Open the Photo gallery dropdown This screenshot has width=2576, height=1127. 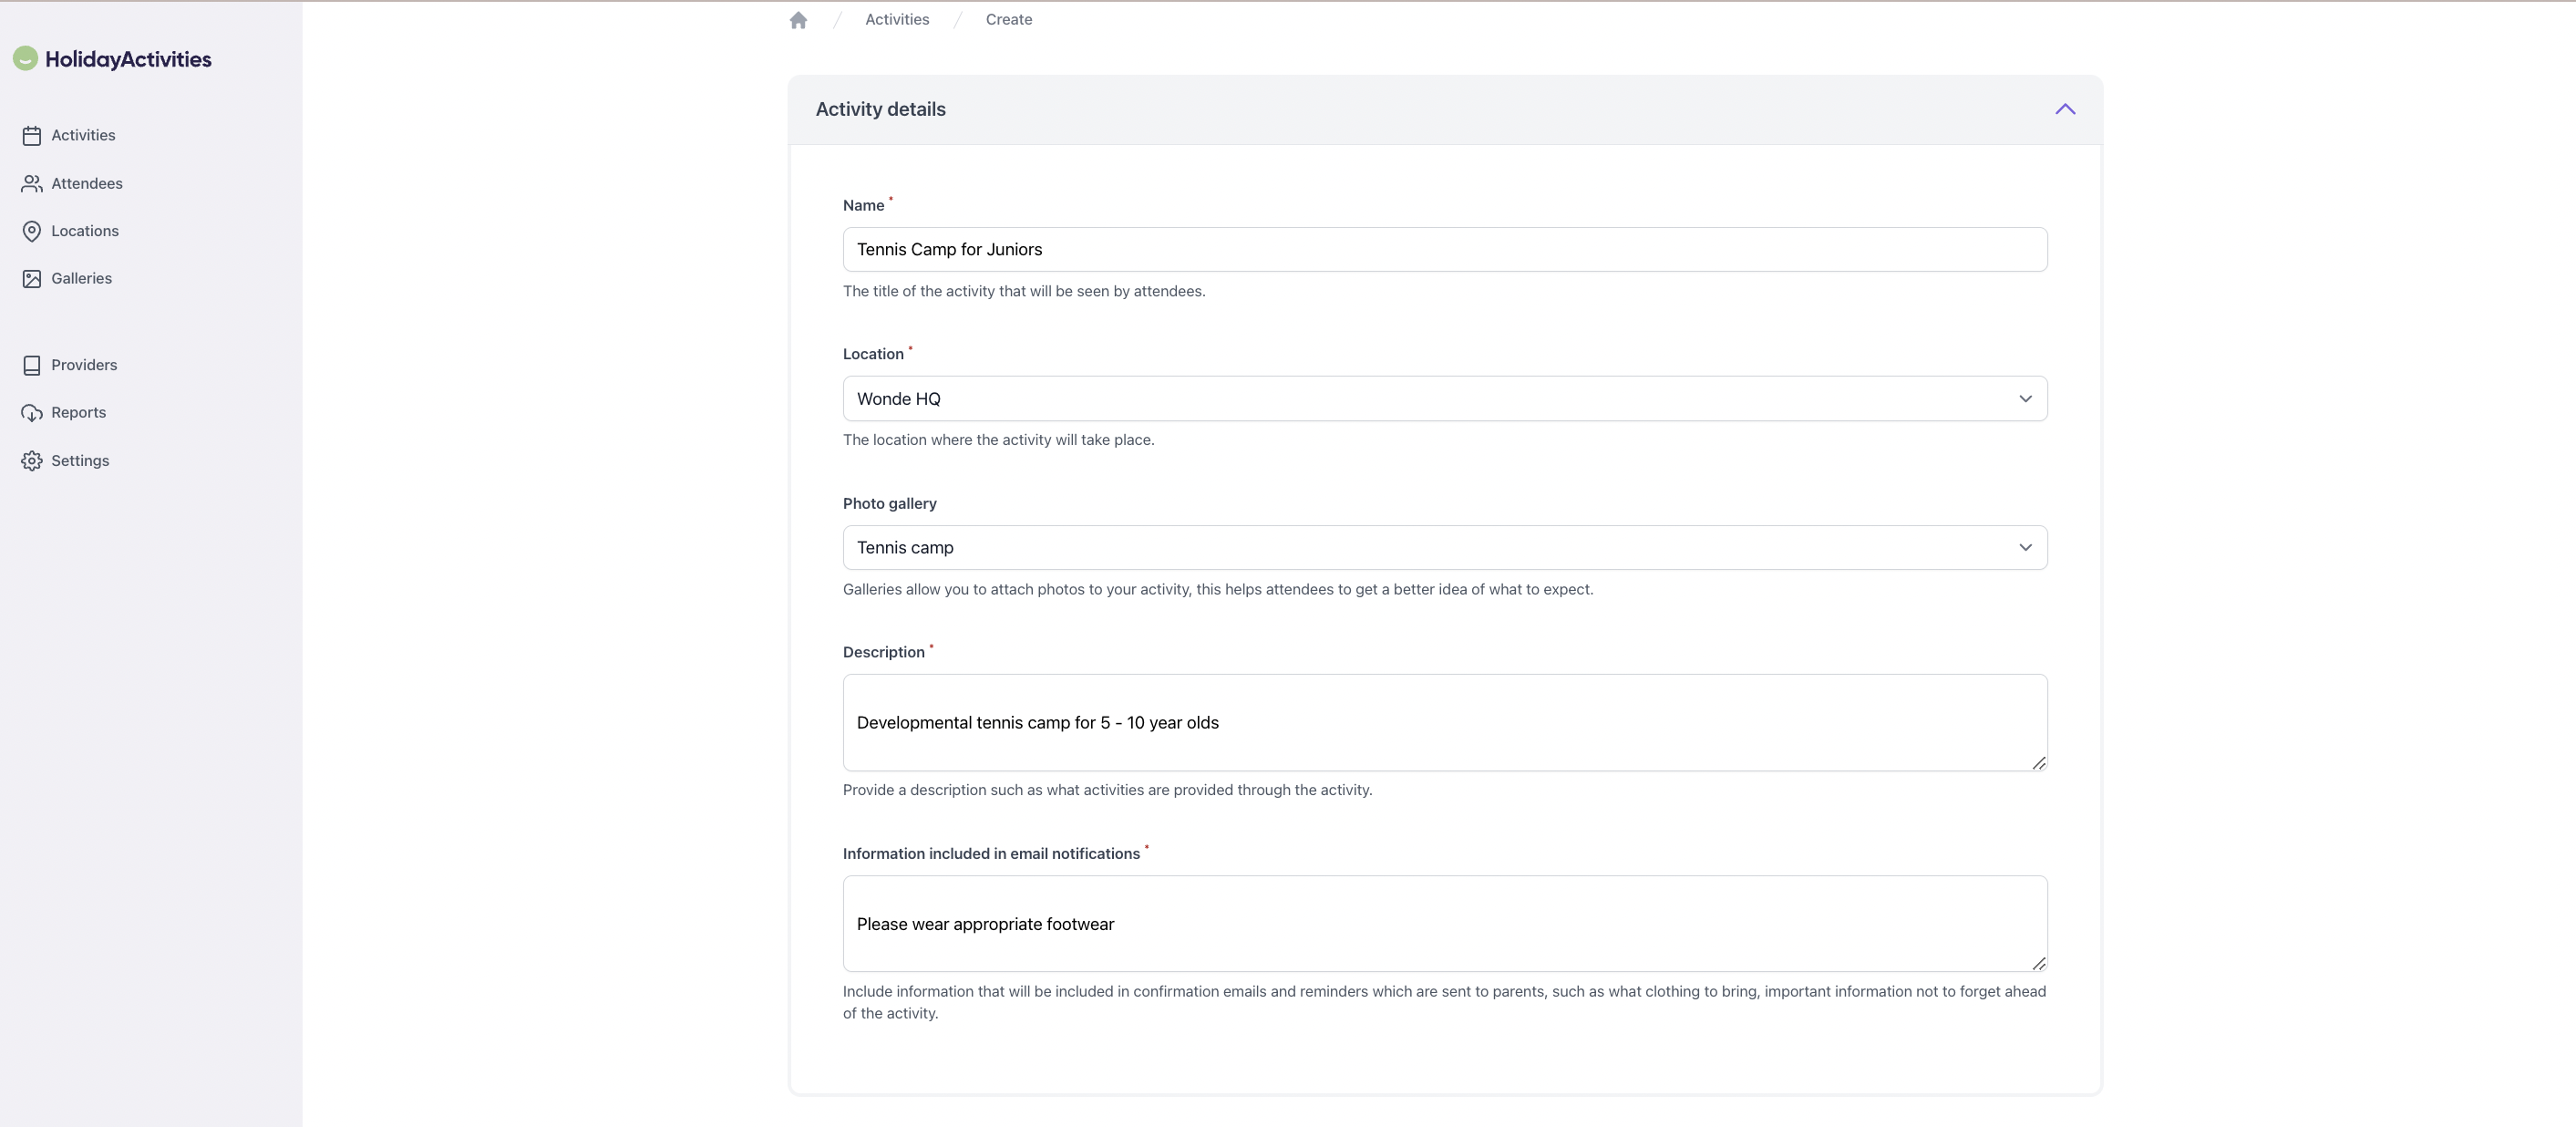click(x=1444, y=548)
